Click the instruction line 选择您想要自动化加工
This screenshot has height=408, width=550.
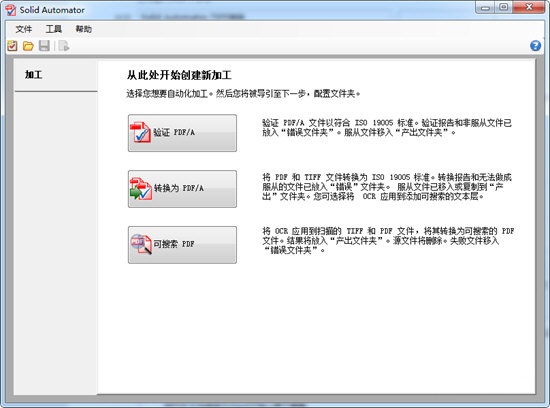243,94
